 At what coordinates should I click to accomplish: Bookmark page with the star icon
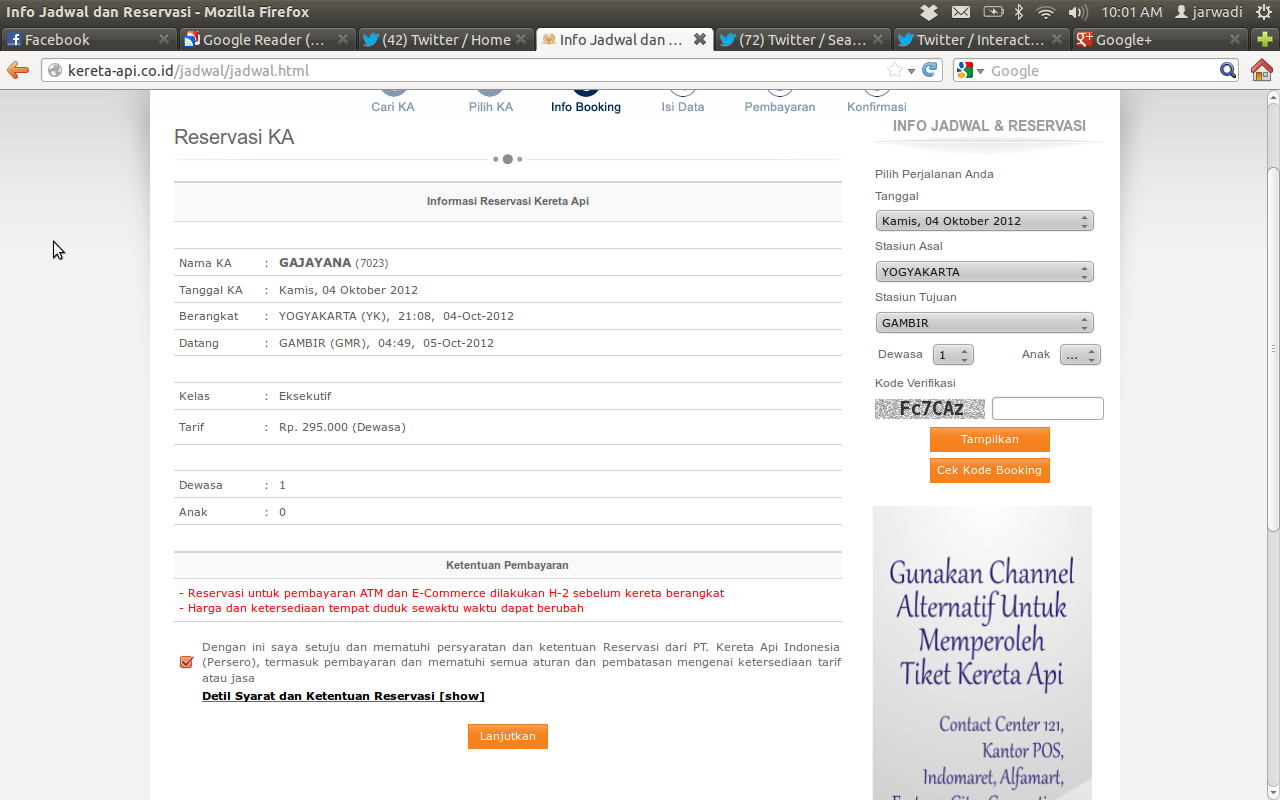point(894,70)
